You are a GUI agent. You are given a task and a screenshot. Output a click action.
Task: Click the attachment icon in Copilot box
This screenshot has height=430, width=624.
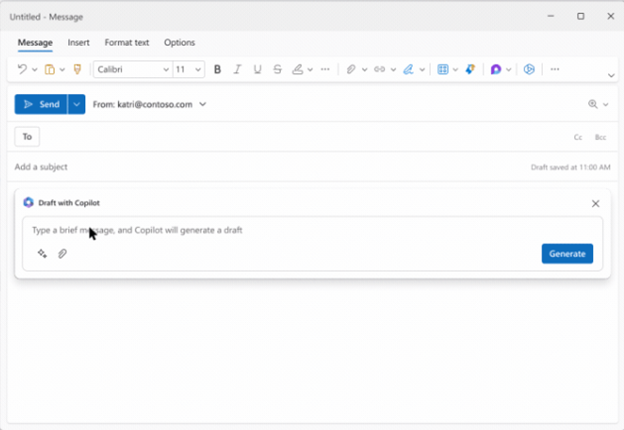(x=62, y=254)
